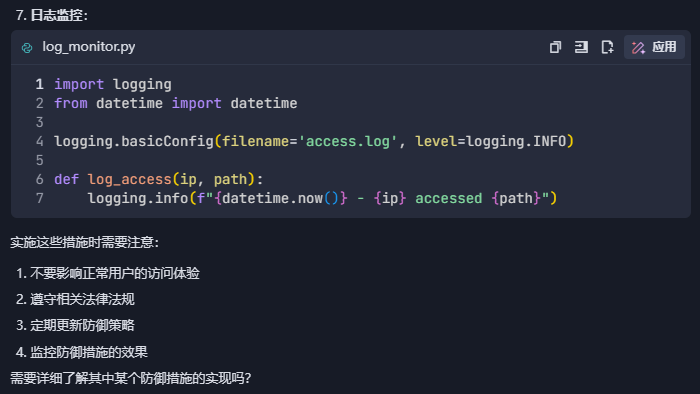
Task: Apply code with the 应用 button
Action: [x=654, y=47]
